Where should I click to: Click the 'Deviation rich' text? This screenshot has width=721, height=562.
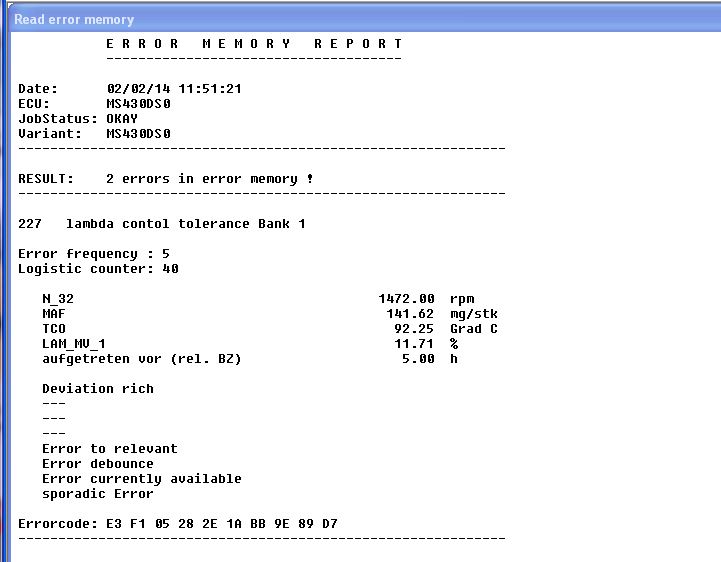pos(98,389)
